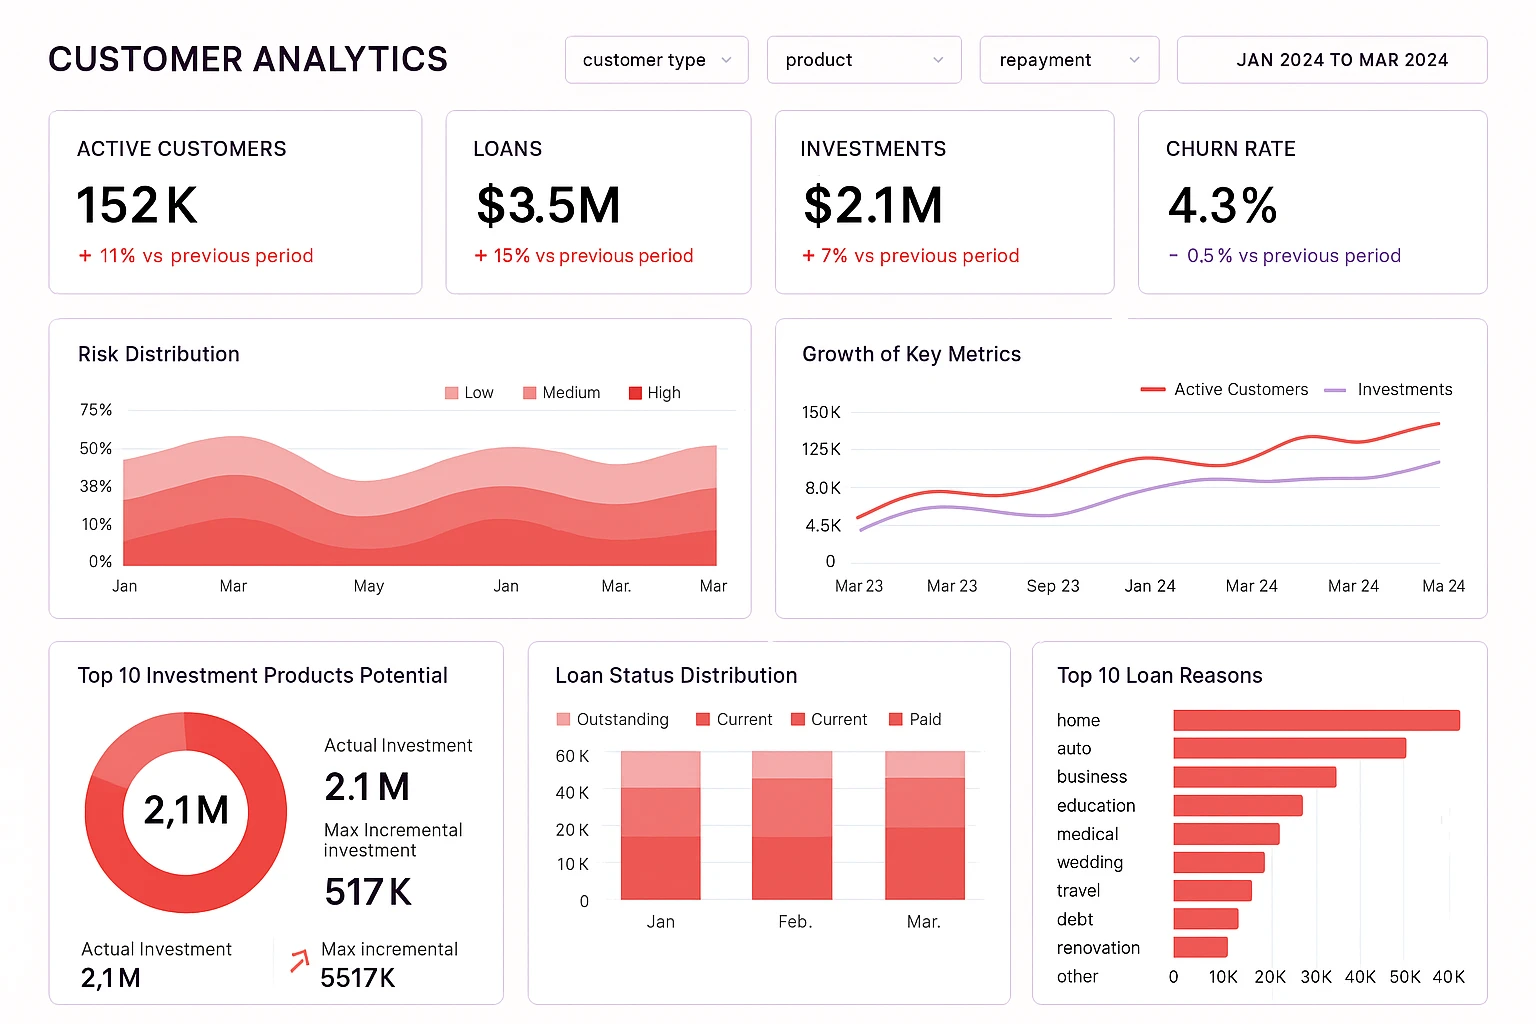Open the customer type dropdown
This screenshot has width=1536, height=1024.
[656, 60]
